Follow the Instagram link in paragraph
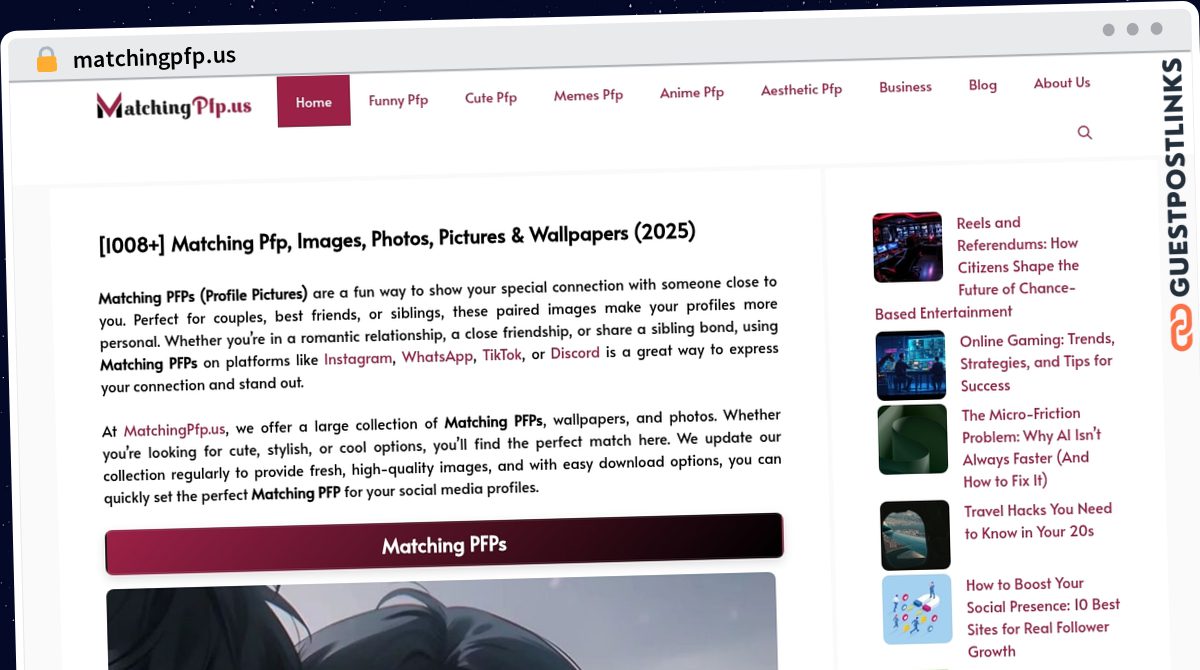 click(x=358, y=358)
